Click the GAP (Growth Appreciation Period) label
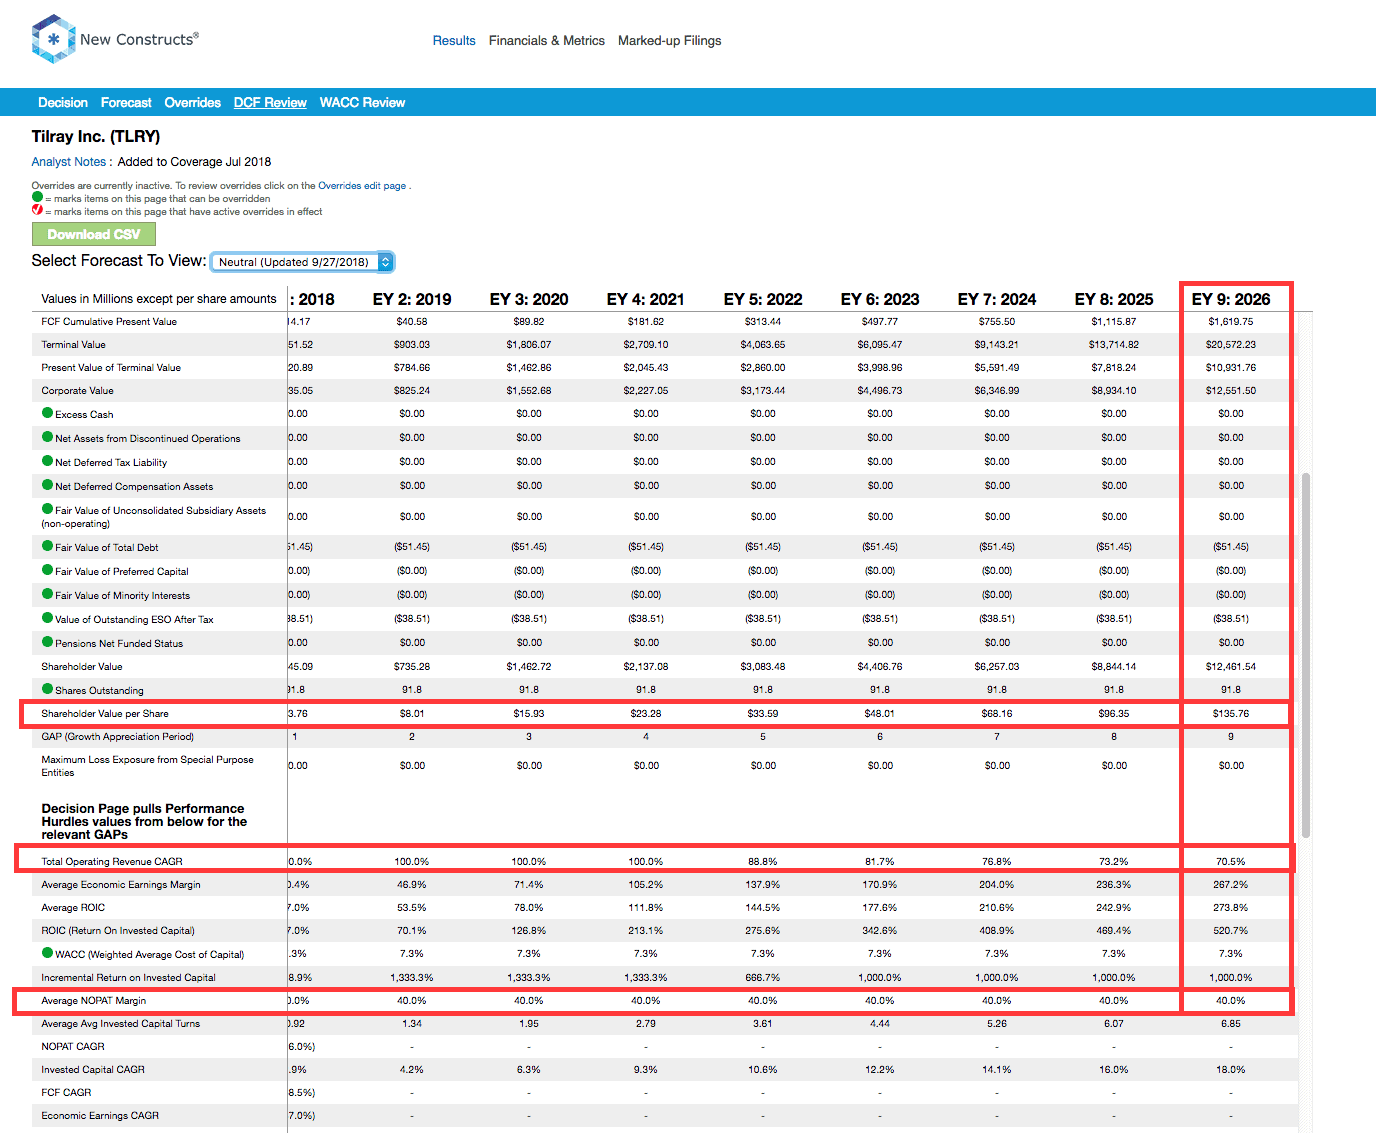The image size is (1376, 1133). [x=118, y=736]
